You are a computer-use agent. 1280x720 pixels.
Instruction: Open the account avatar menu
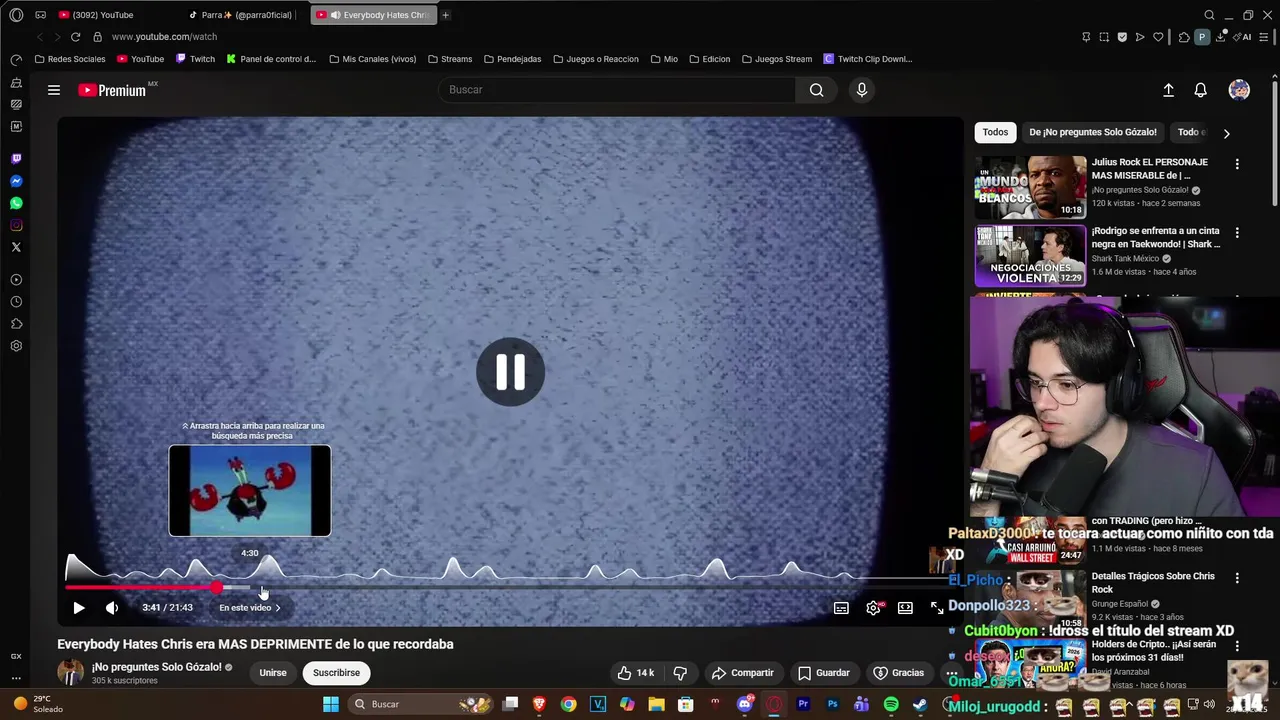[x=1239, y=90]
